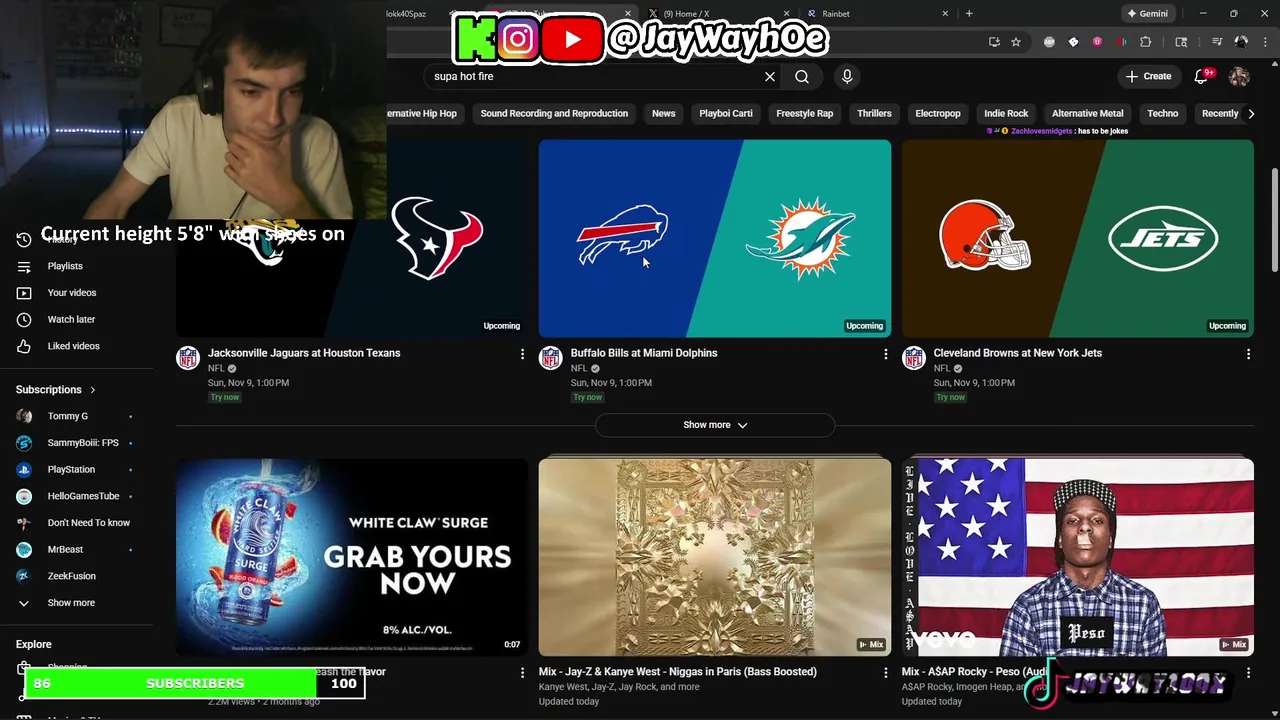This screenshot has height=720, width=1280.
Task: Select the Techno filter chip
Action: pyautogui.click(x=1163, y=113)
